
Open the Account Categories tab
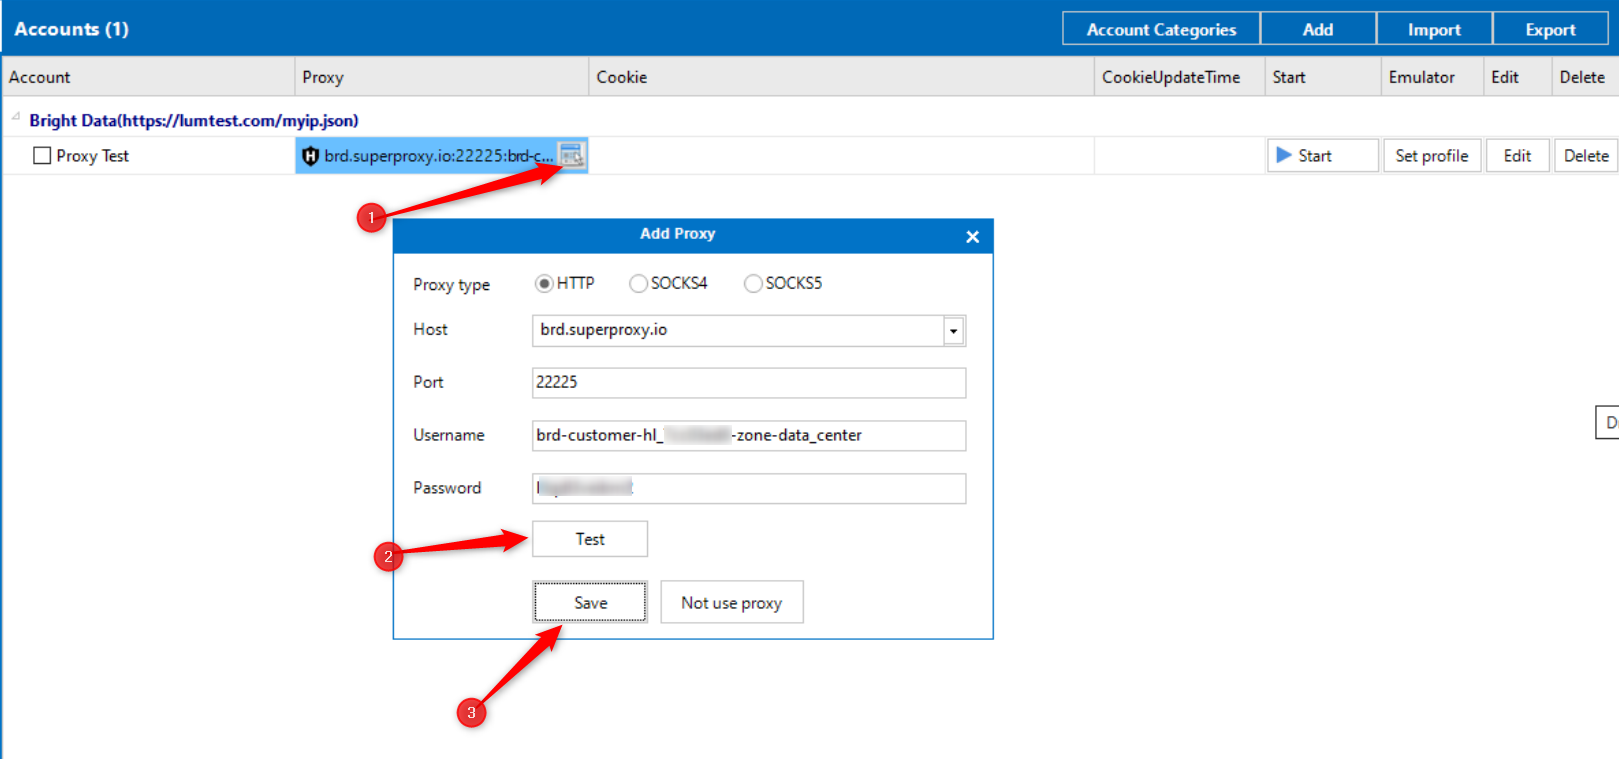[1161, 30]
